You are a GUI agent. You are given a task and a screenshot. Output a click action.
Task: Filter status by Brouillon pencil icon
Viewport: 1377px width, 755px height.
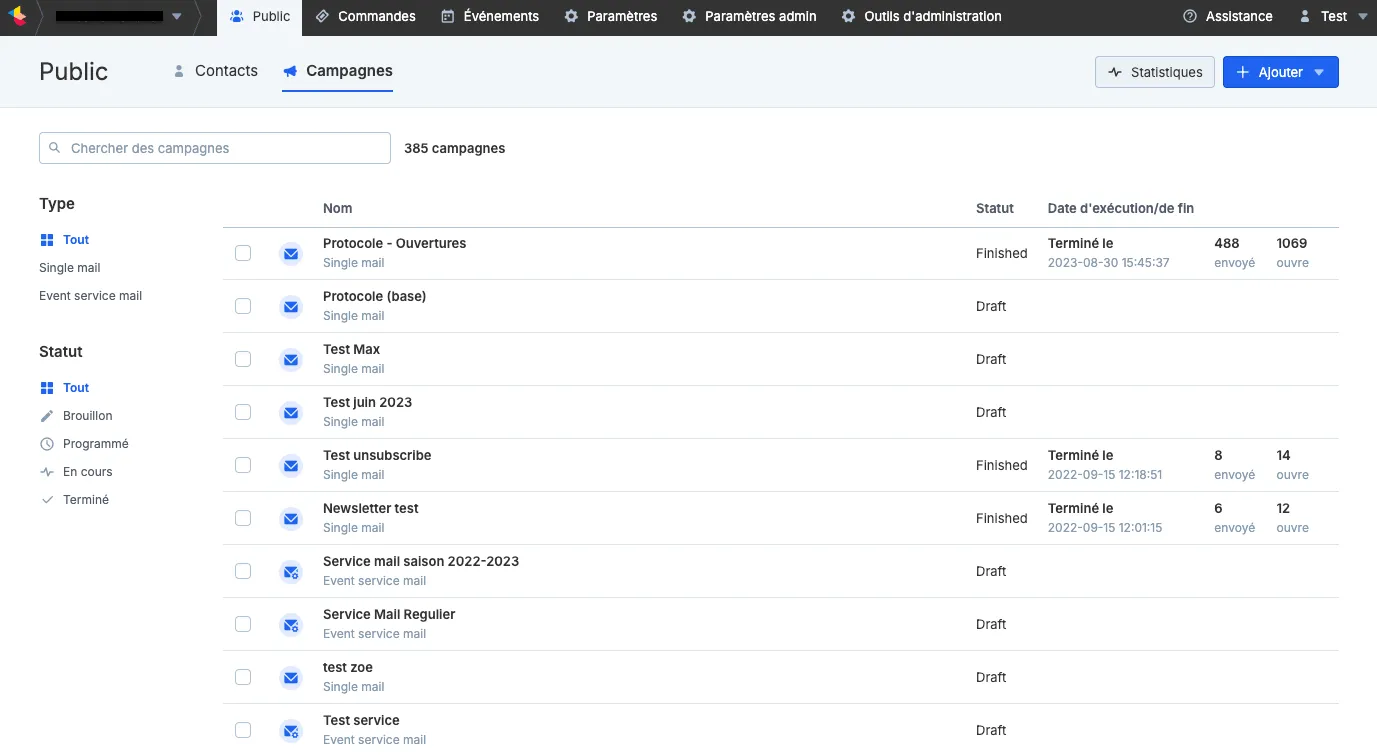point(46,416)
